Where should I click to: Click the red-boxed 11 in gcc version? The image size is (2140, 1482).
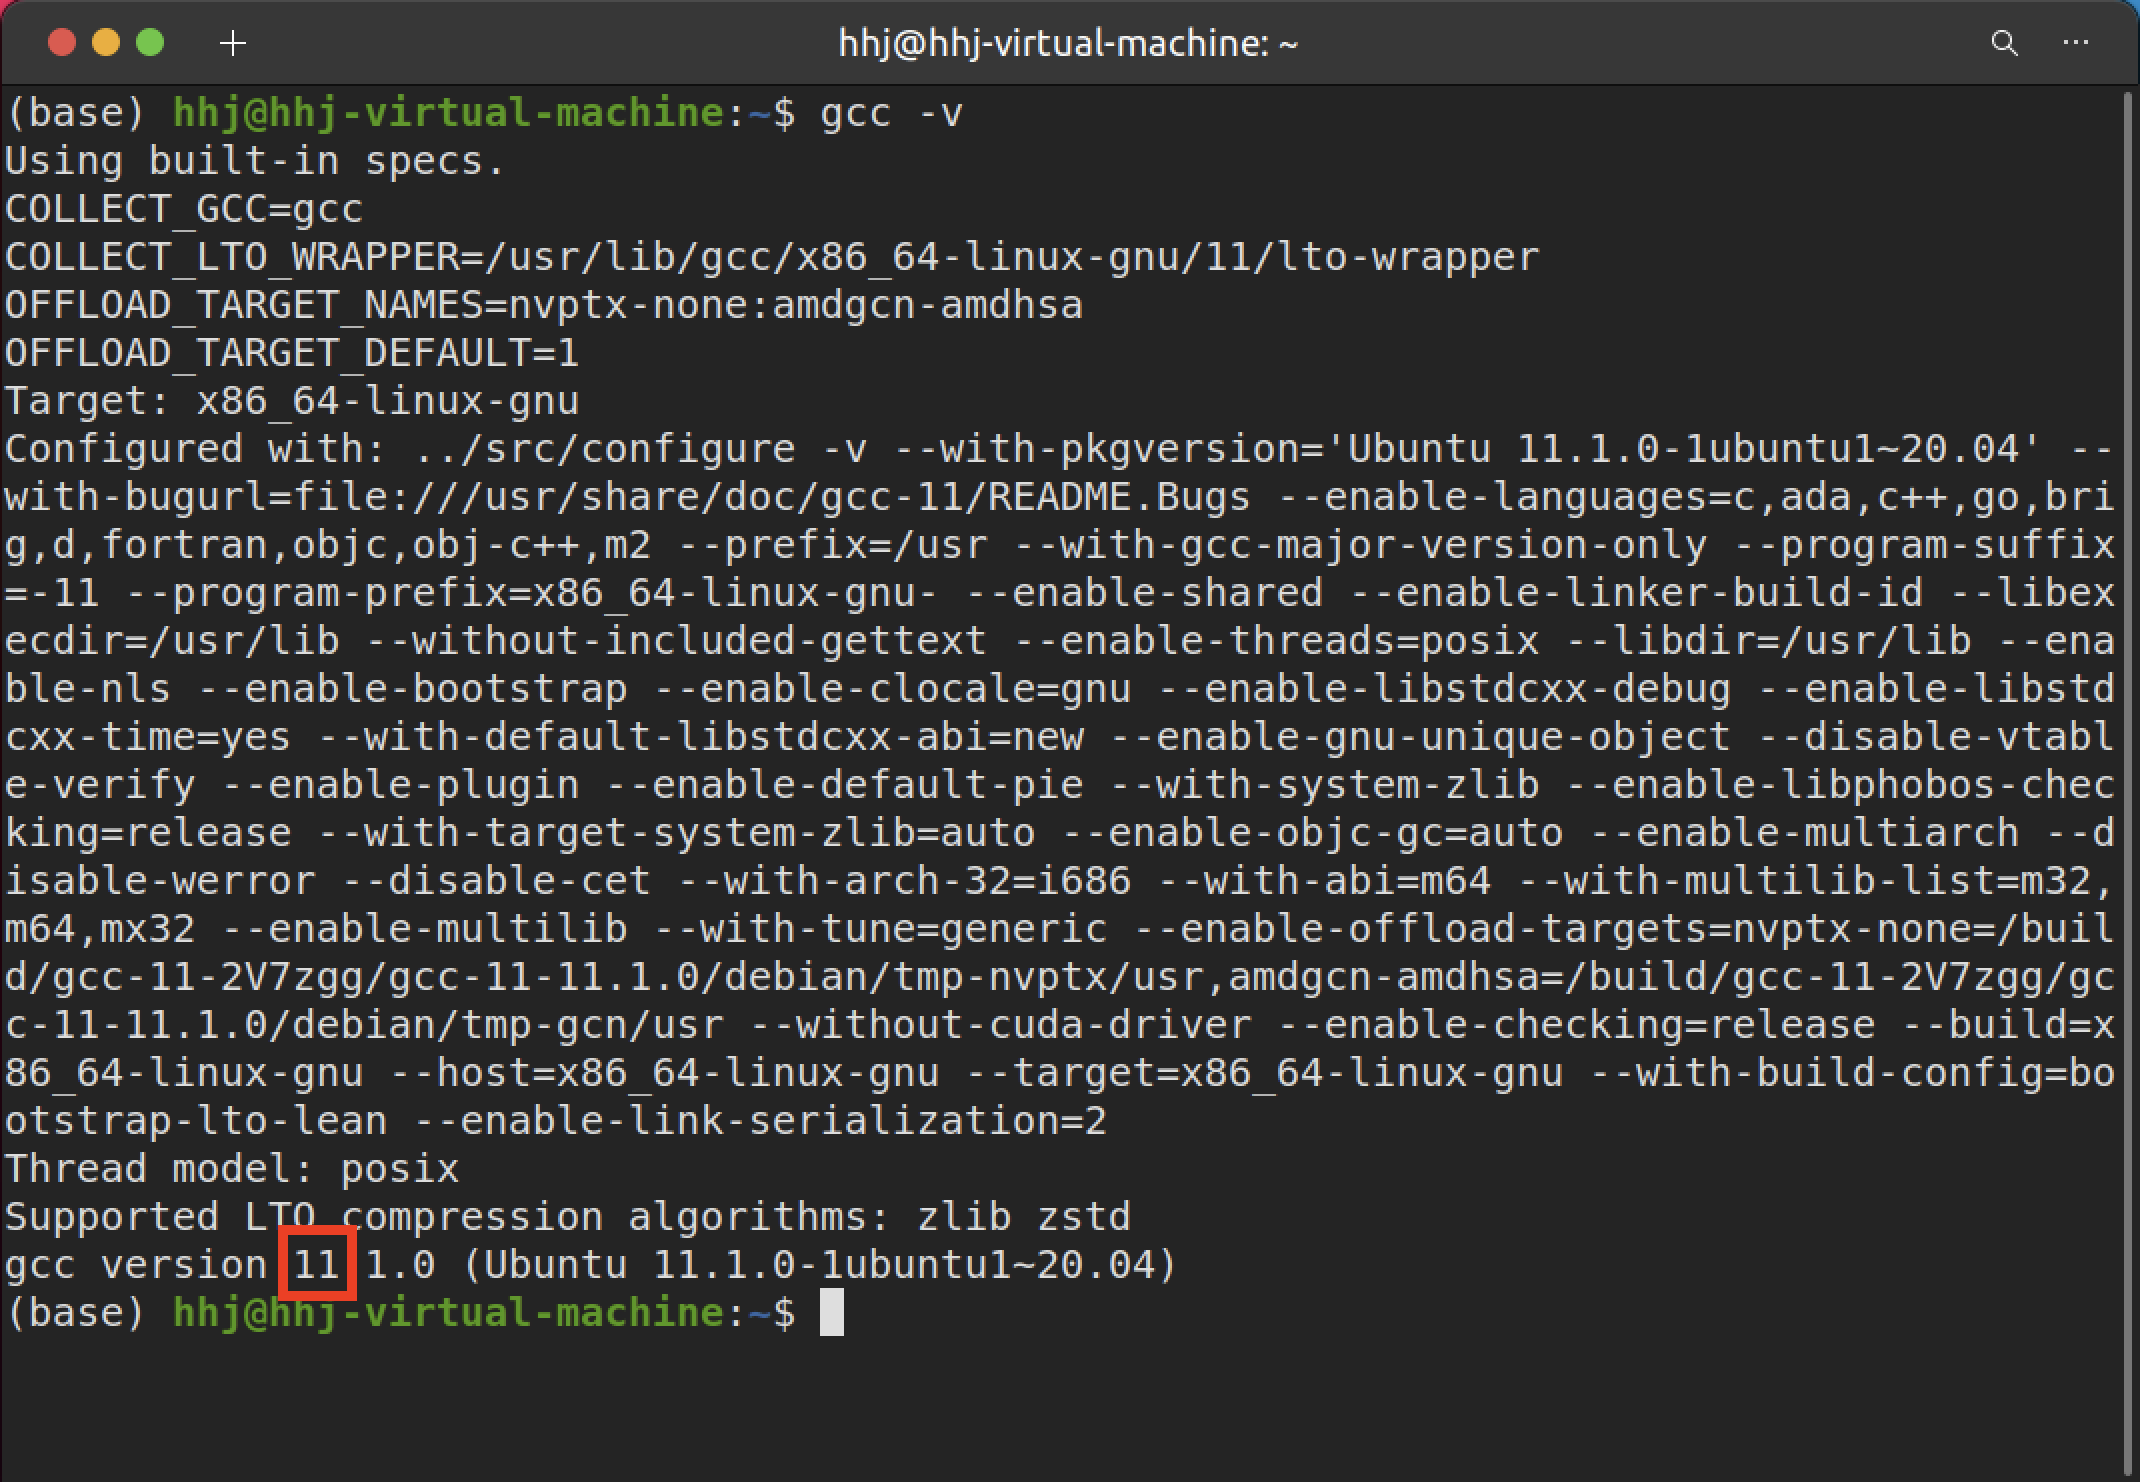pos(316,1264)
